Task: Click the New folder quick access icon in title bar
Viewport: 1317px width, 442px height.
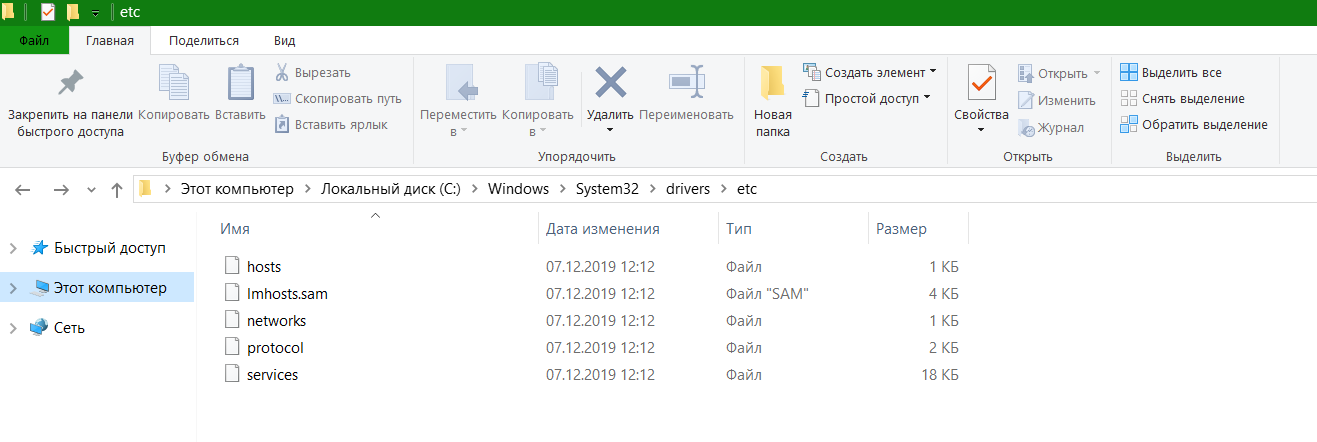Action: tap(72, 12)
